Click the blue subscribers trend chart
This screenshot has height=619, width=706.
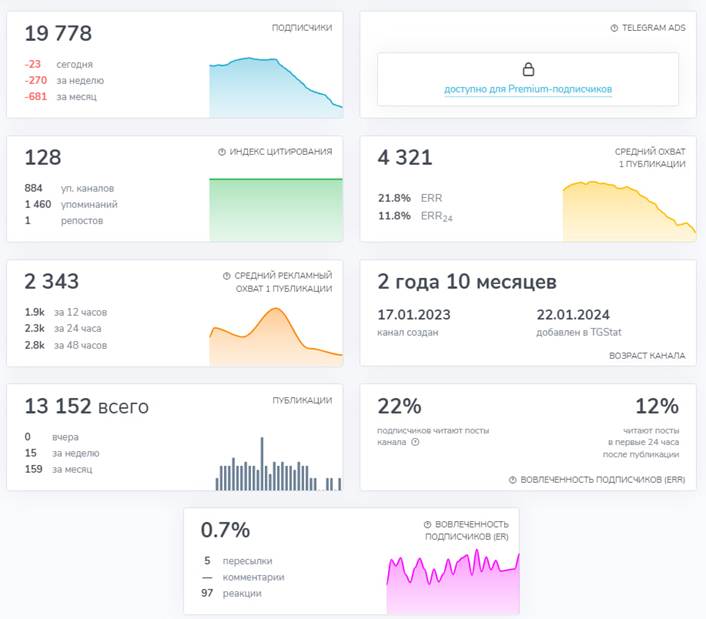coord(276,87)
